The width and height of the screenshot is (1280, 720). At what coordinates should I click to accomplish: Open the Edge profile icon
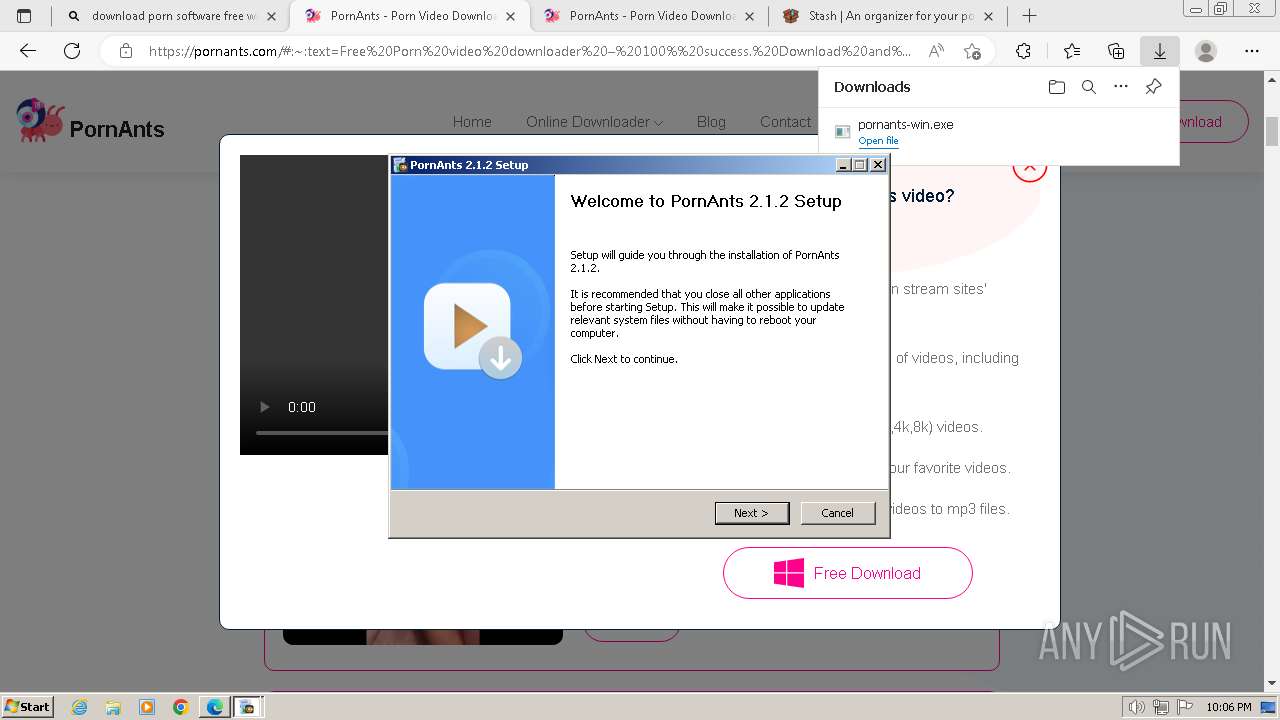[x=1206, y=51]
